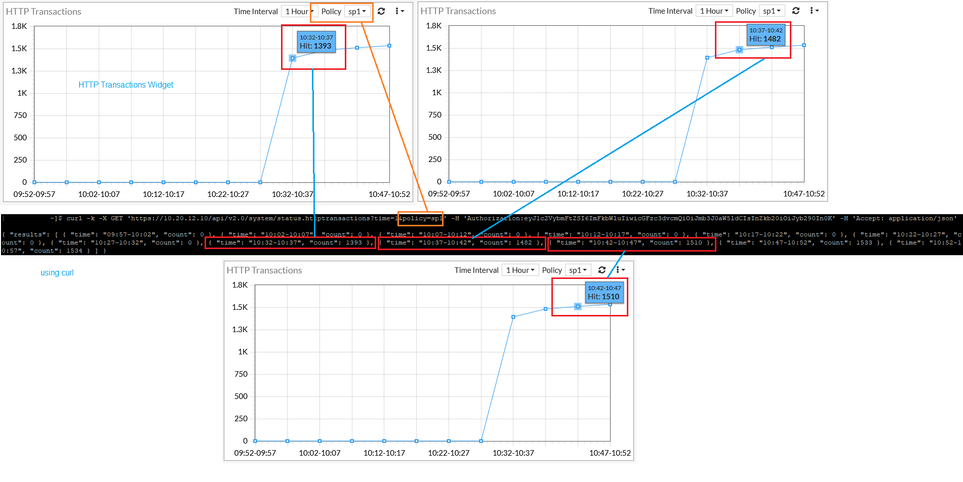Image resolution: width=963 pixels, height=482 pixels.
Task: Click HTTP Transactions title of Hit: 1510 widget
Action: tap(264, 270)
